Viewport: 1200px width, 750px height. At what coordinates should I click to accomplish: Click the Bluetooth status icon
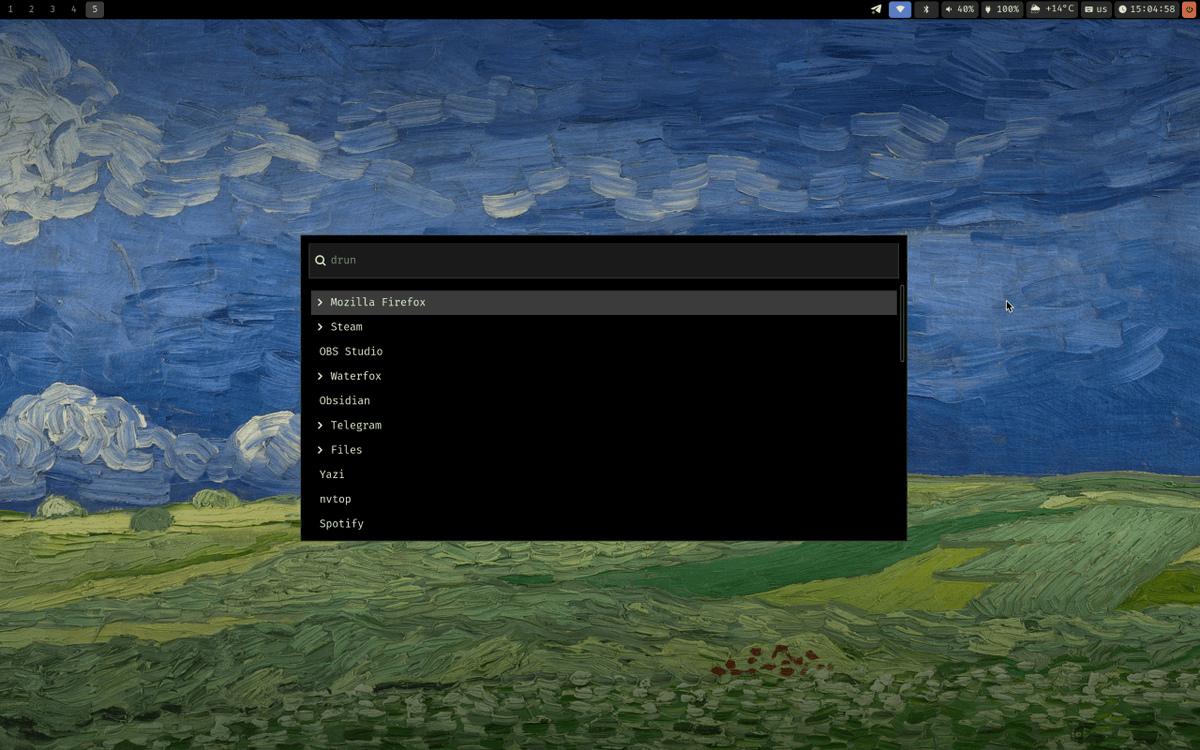[x=925, y=9]
